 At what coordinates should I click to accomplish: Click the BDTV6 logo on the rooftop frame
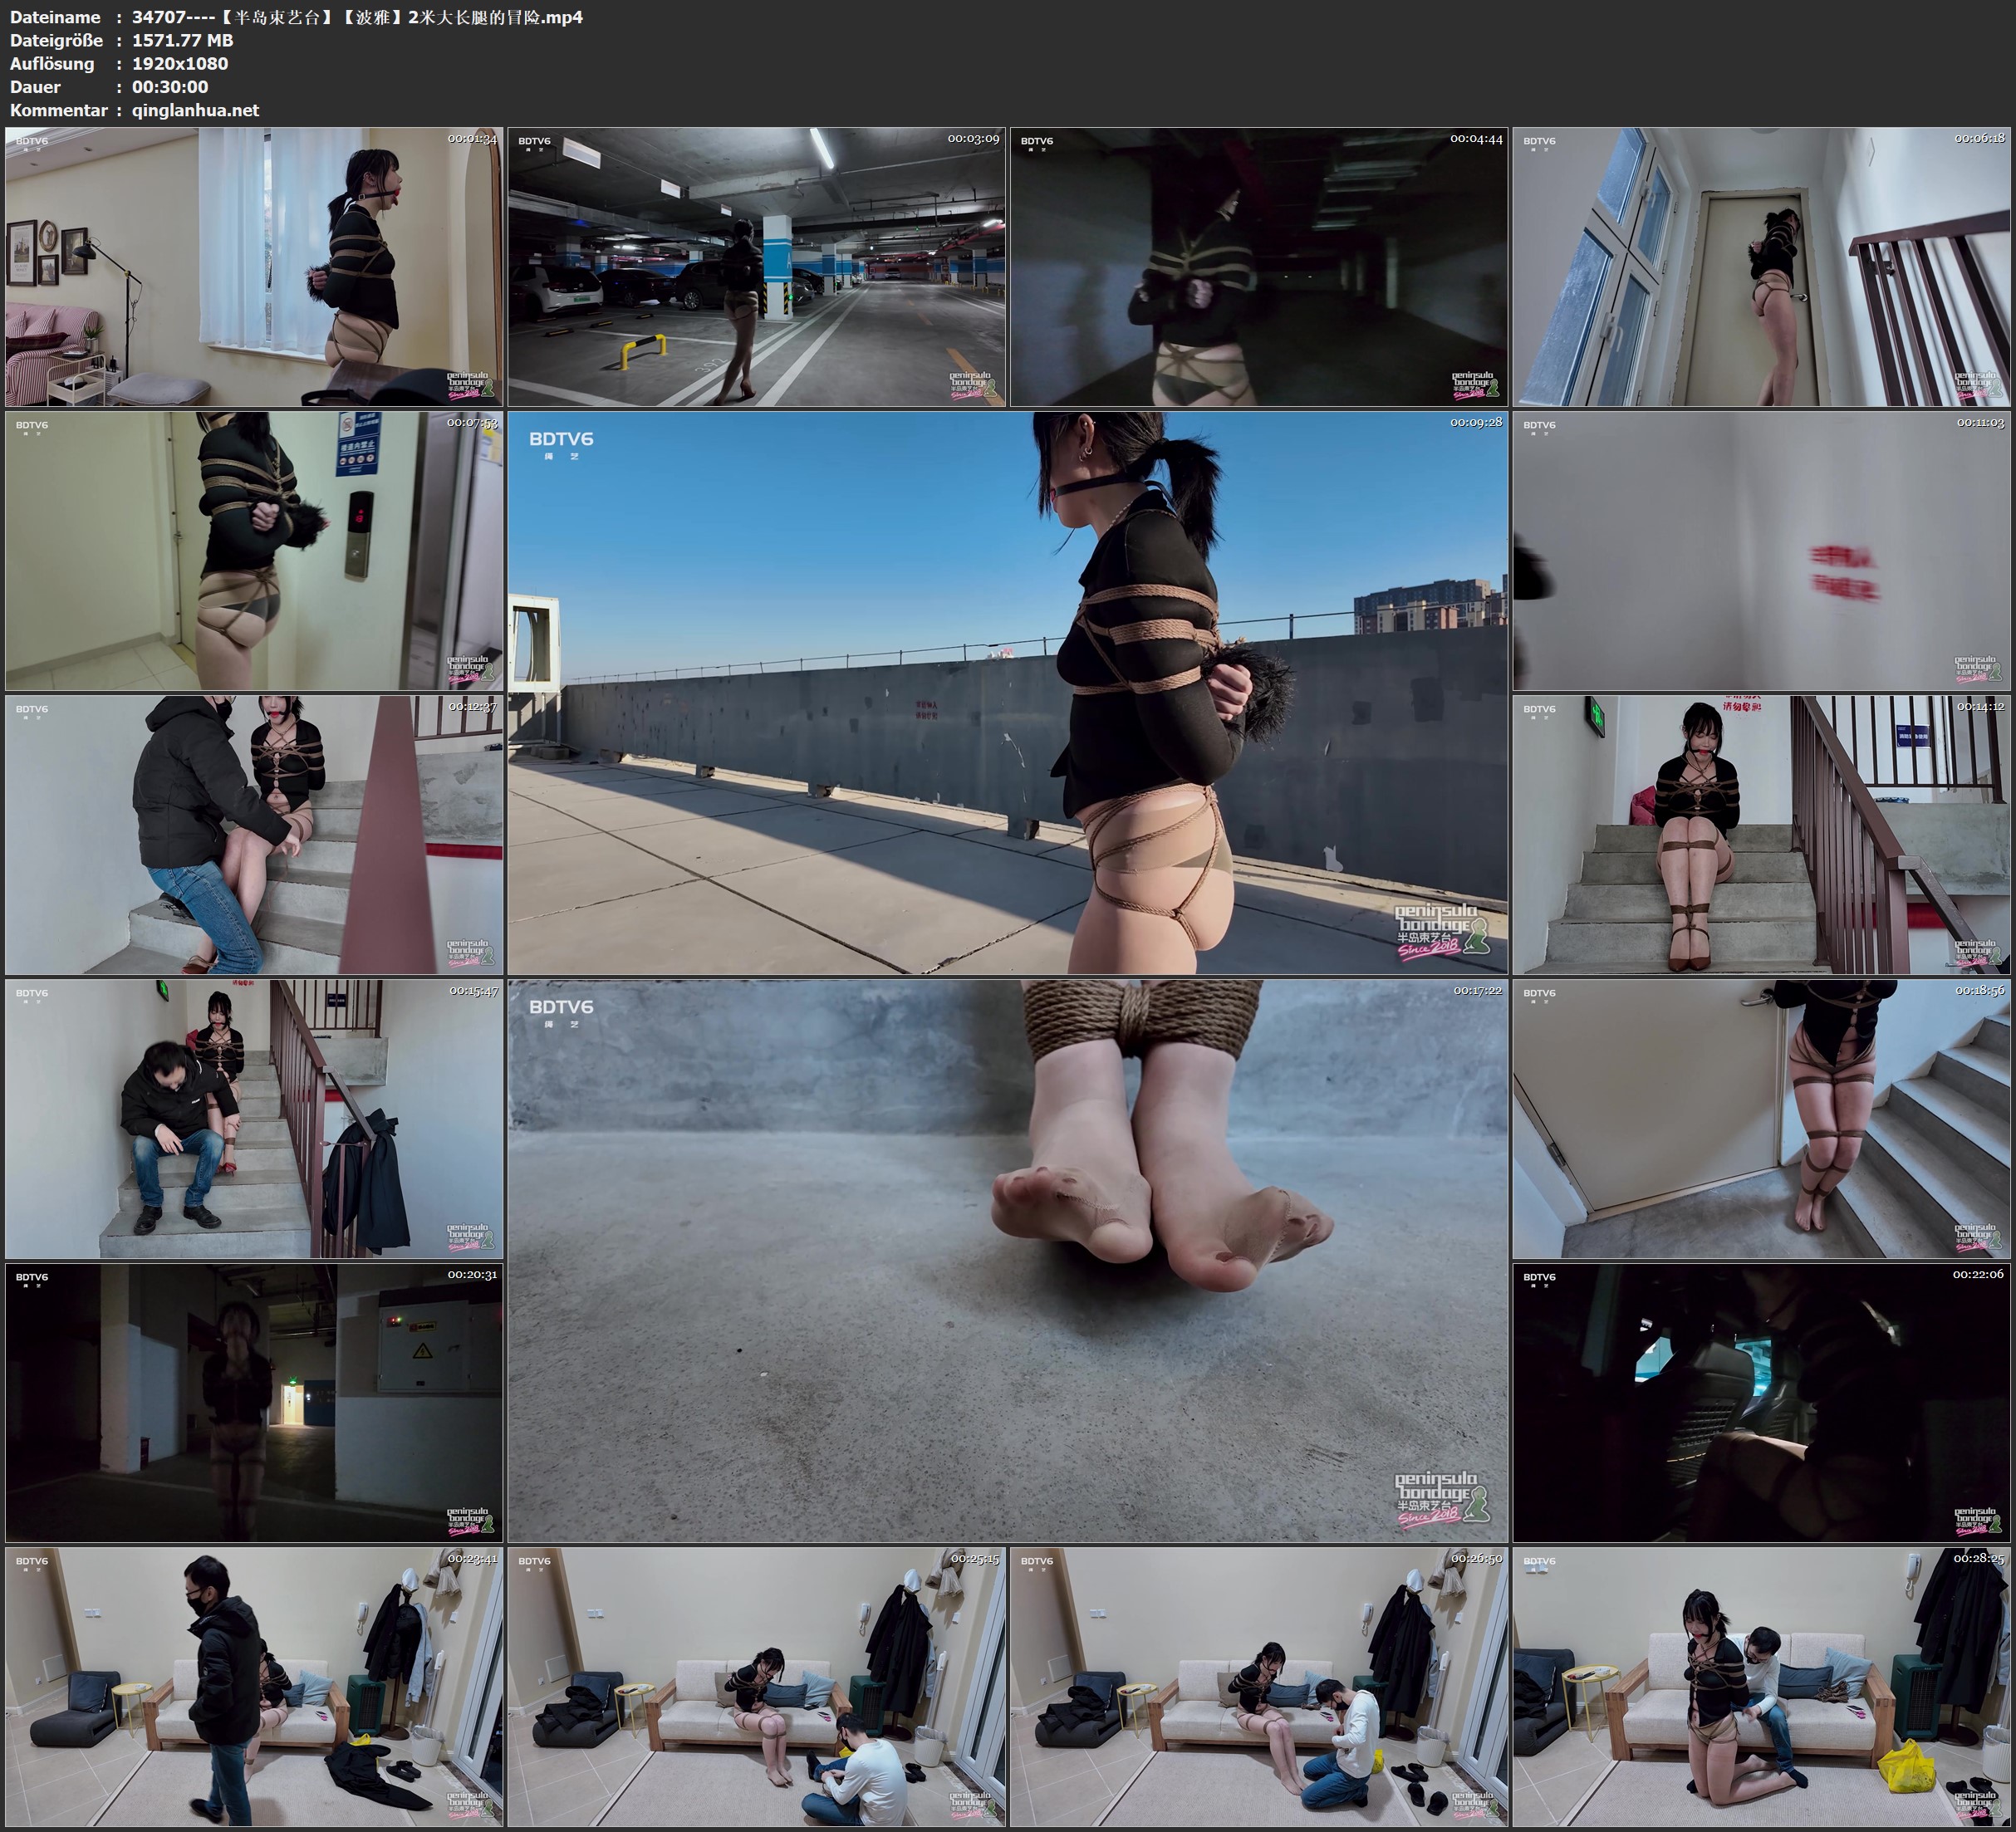[x=561, y=439]
